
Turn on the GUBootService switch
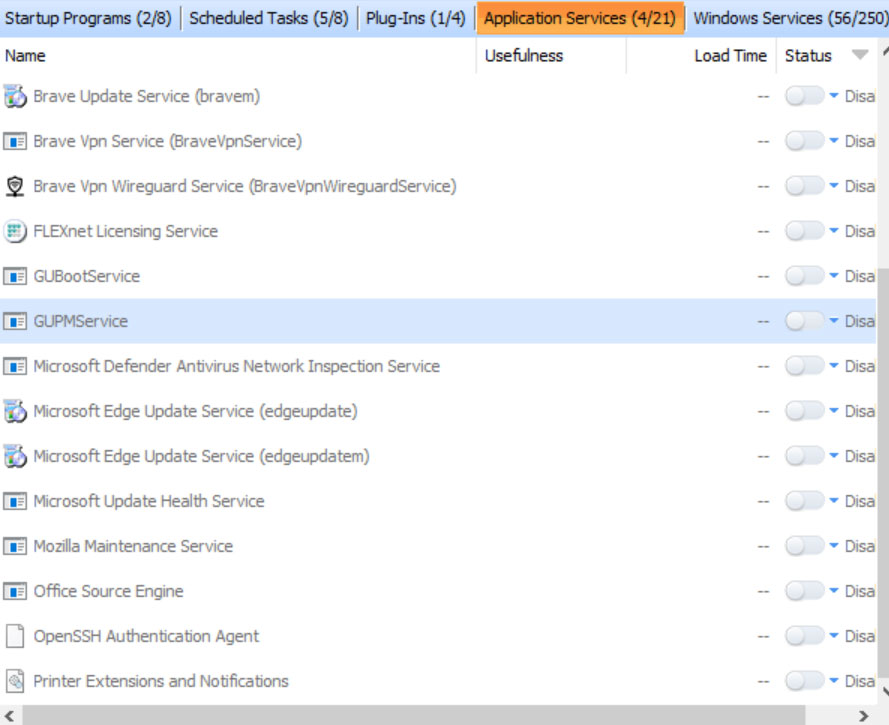(805, 276)
